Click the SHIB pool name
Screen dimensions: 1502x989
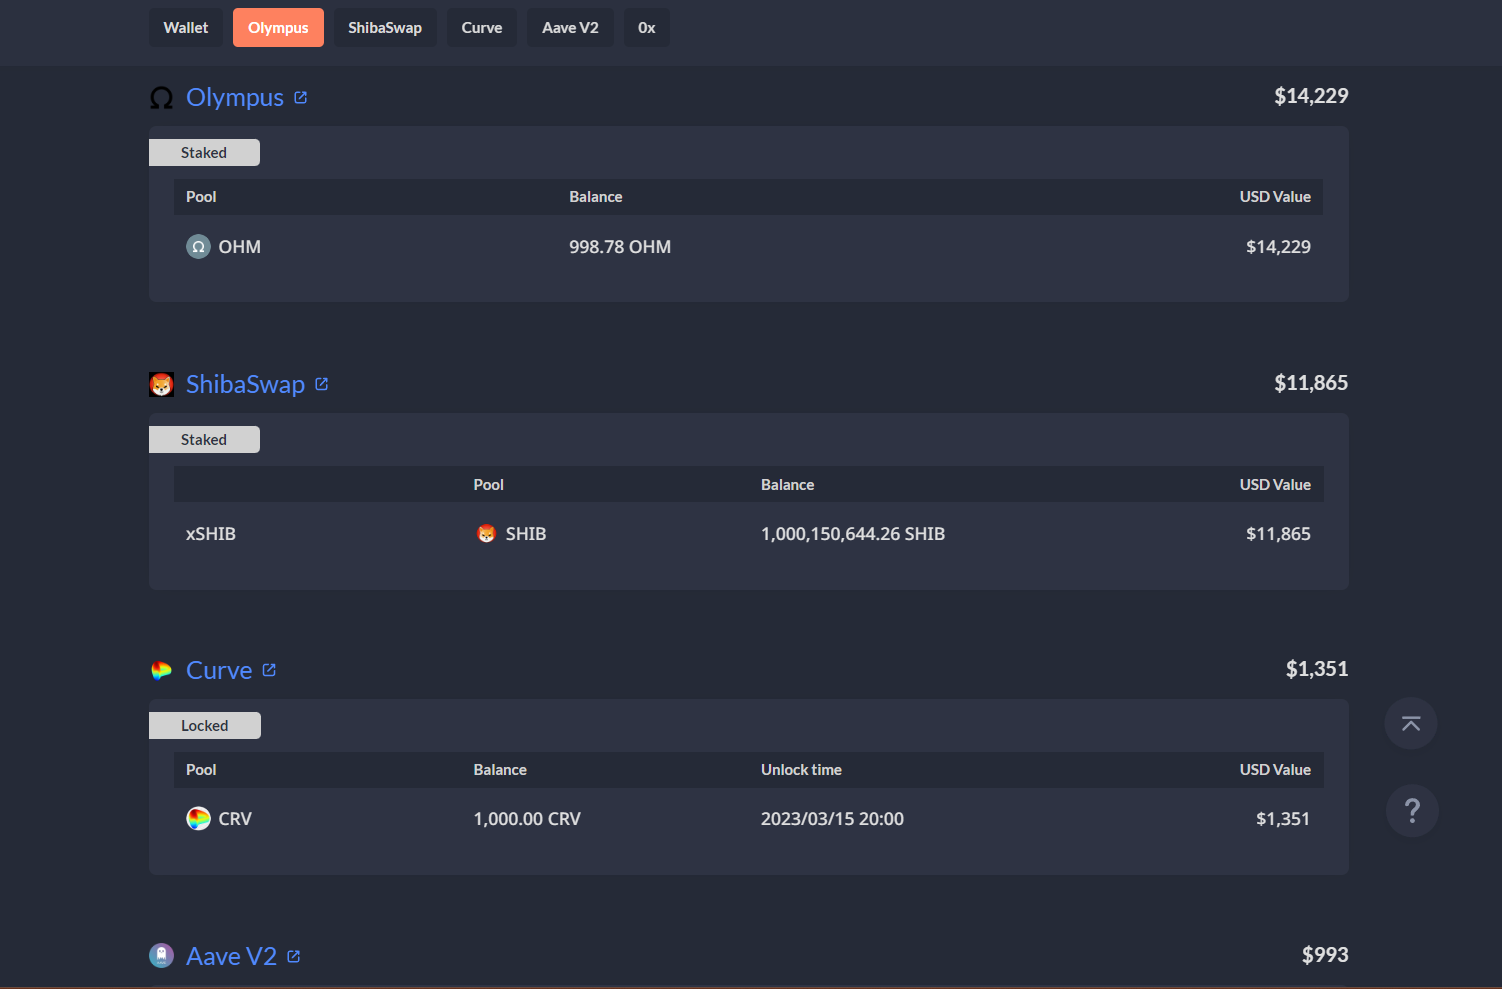pos(526,534)
